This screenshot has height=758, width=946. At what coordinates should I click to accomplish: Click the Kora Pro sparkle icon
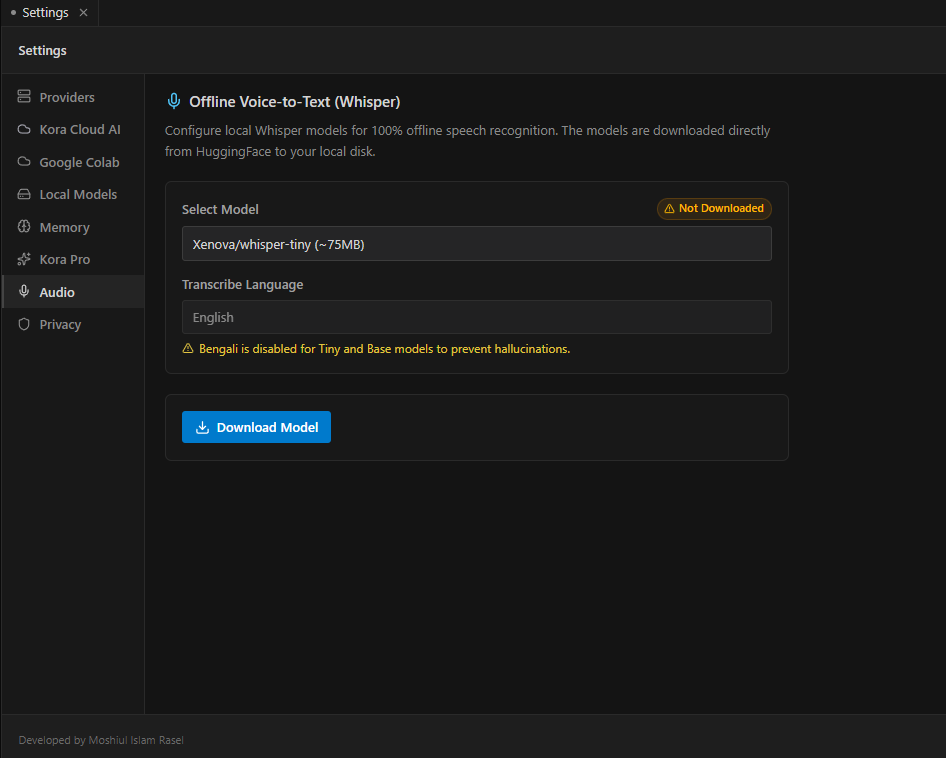point(24,260)
